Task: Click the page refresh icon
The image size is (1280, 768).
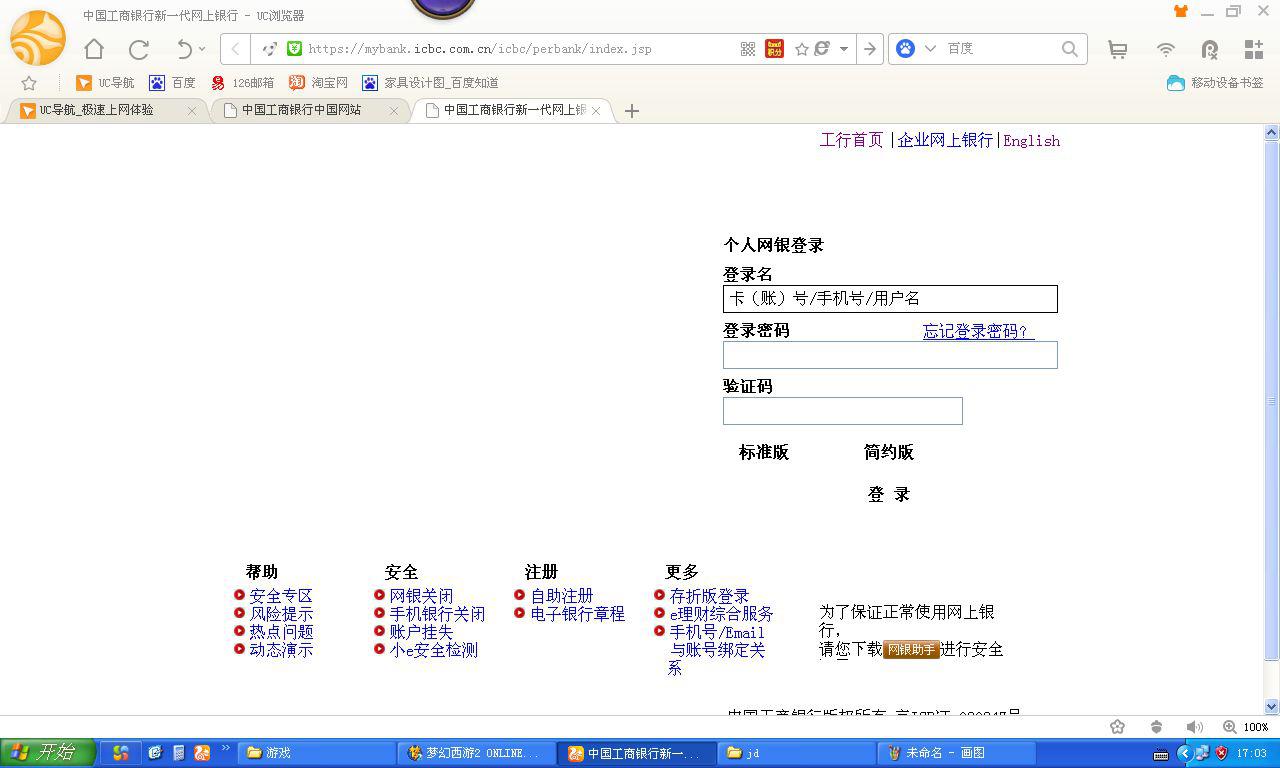Action: [x=139, y=48]
